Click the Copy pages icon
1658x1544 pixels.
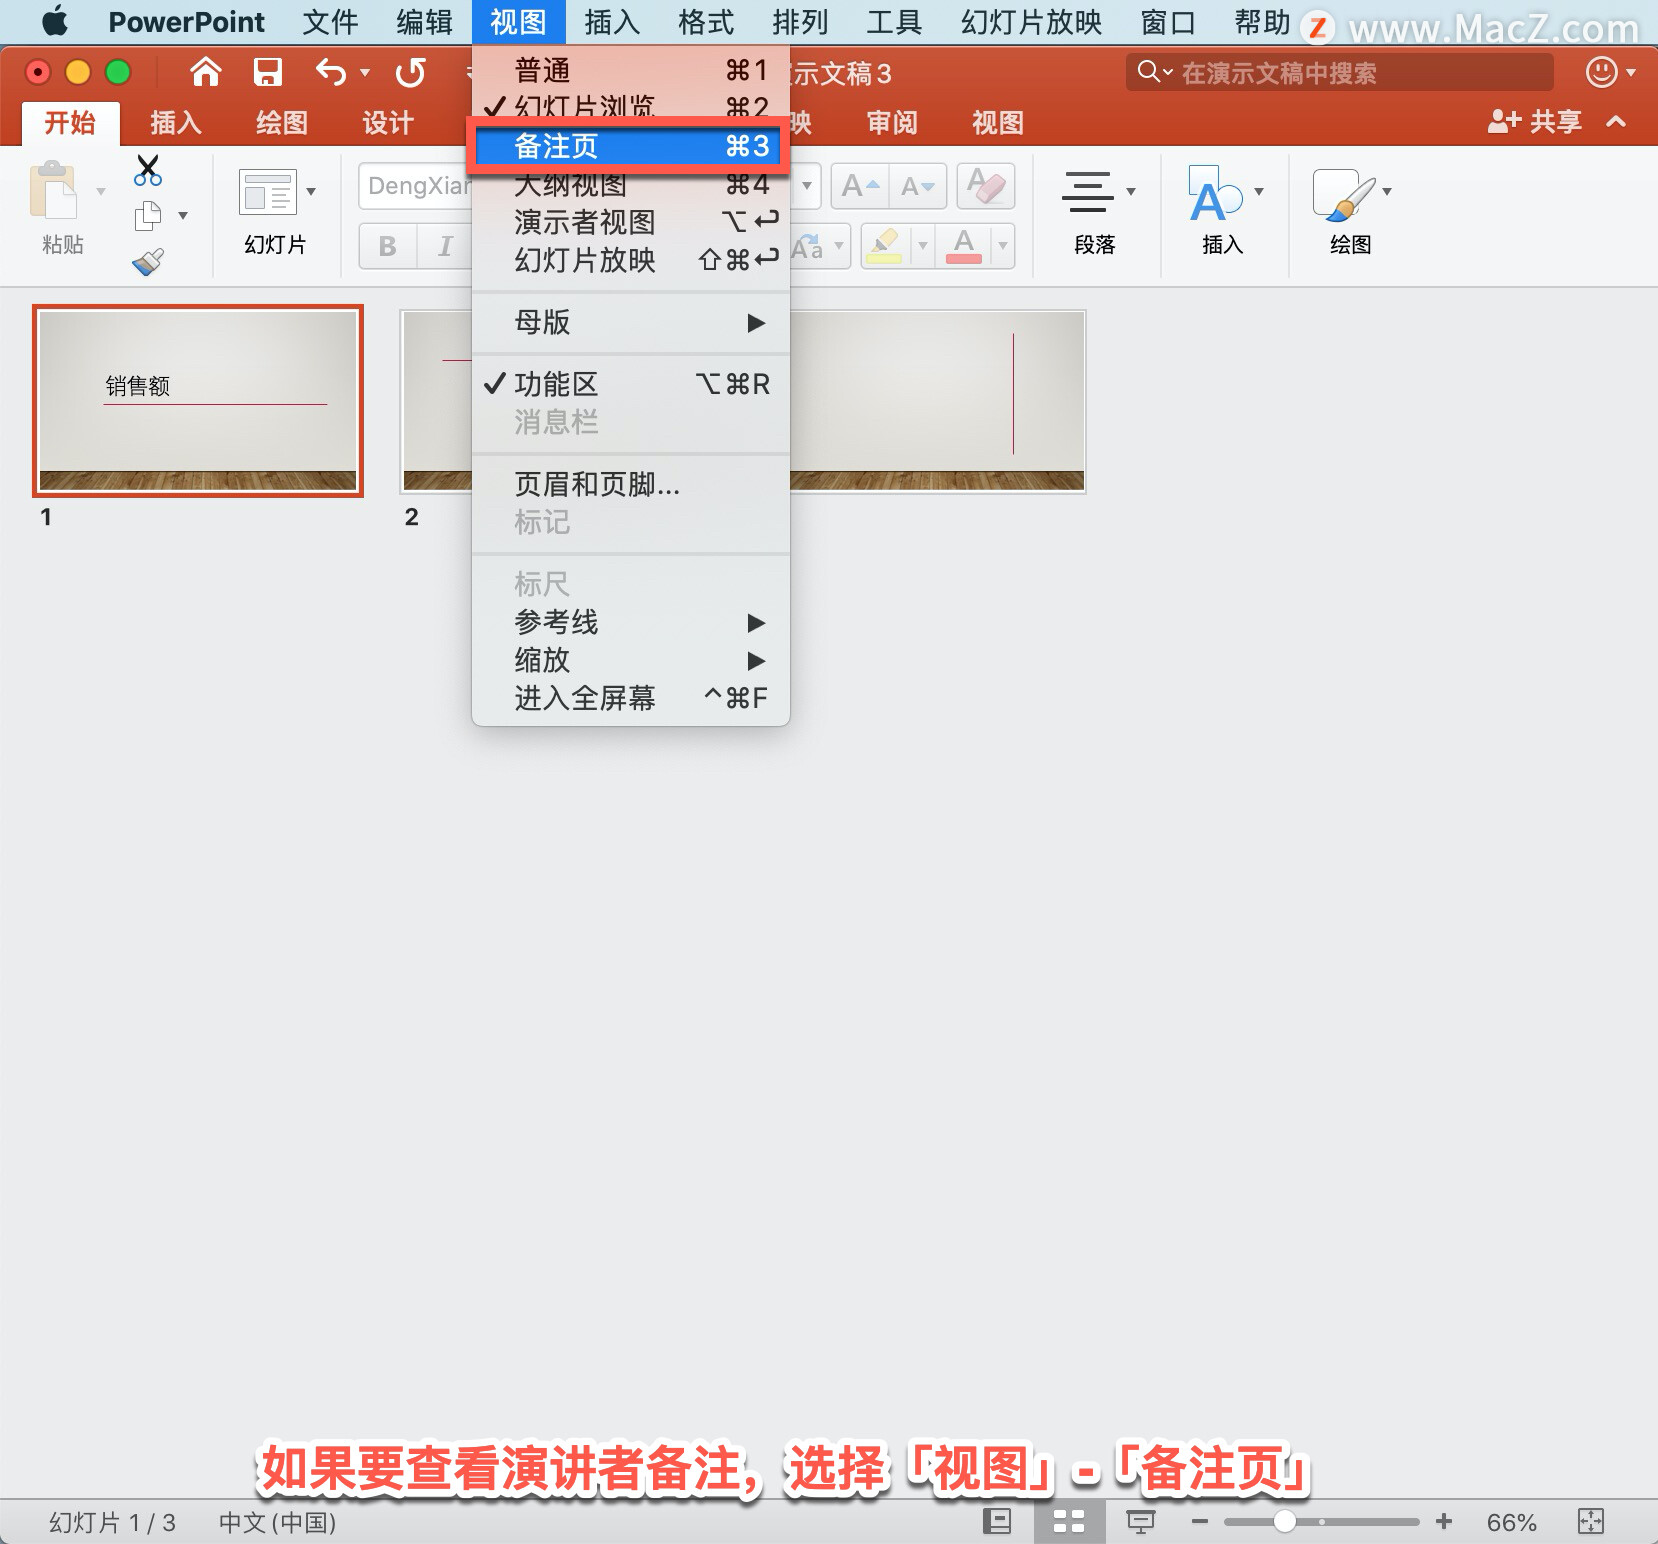(x=148, y=216)
